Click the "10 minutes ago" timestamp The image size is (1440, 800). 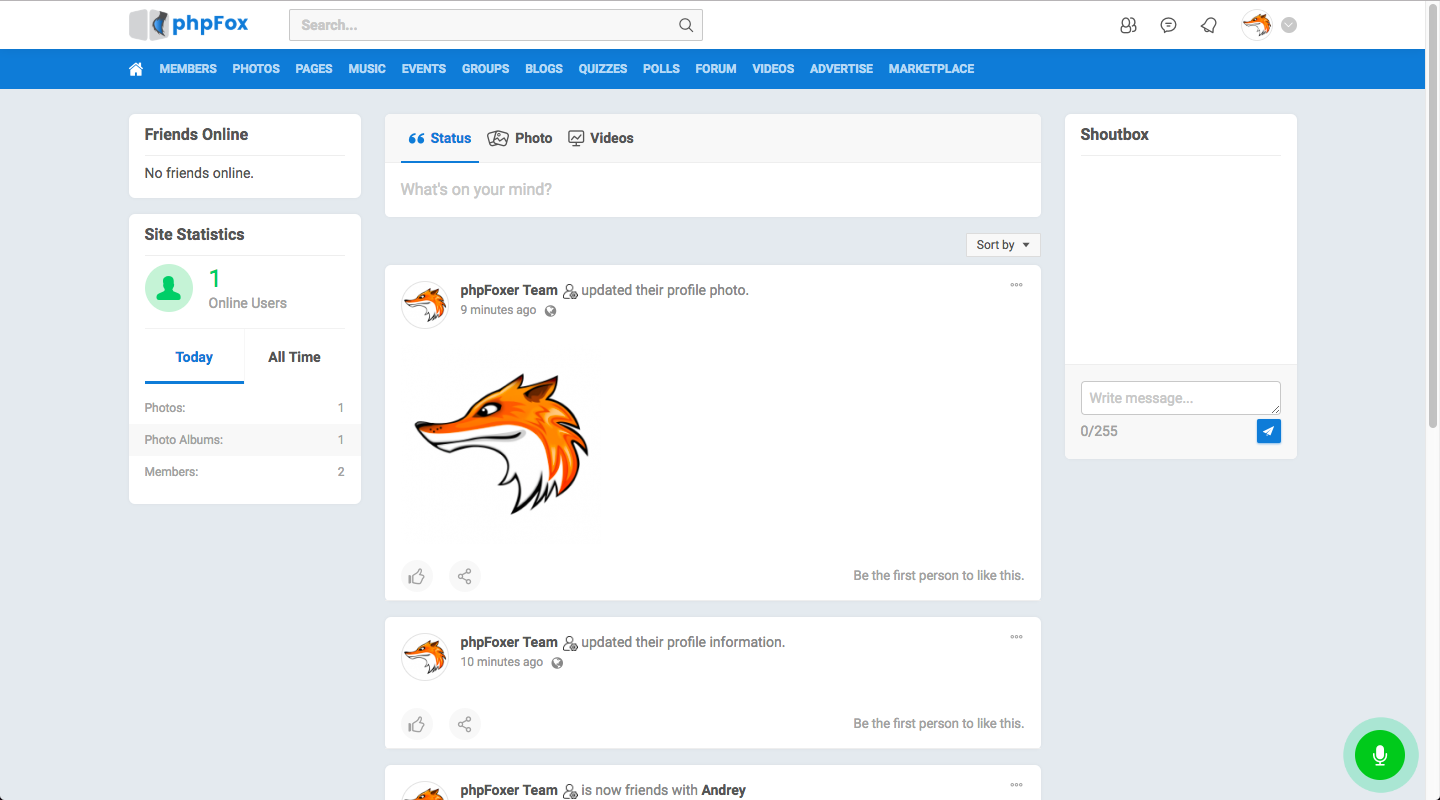pyautogui.click(x=502, y=662)
